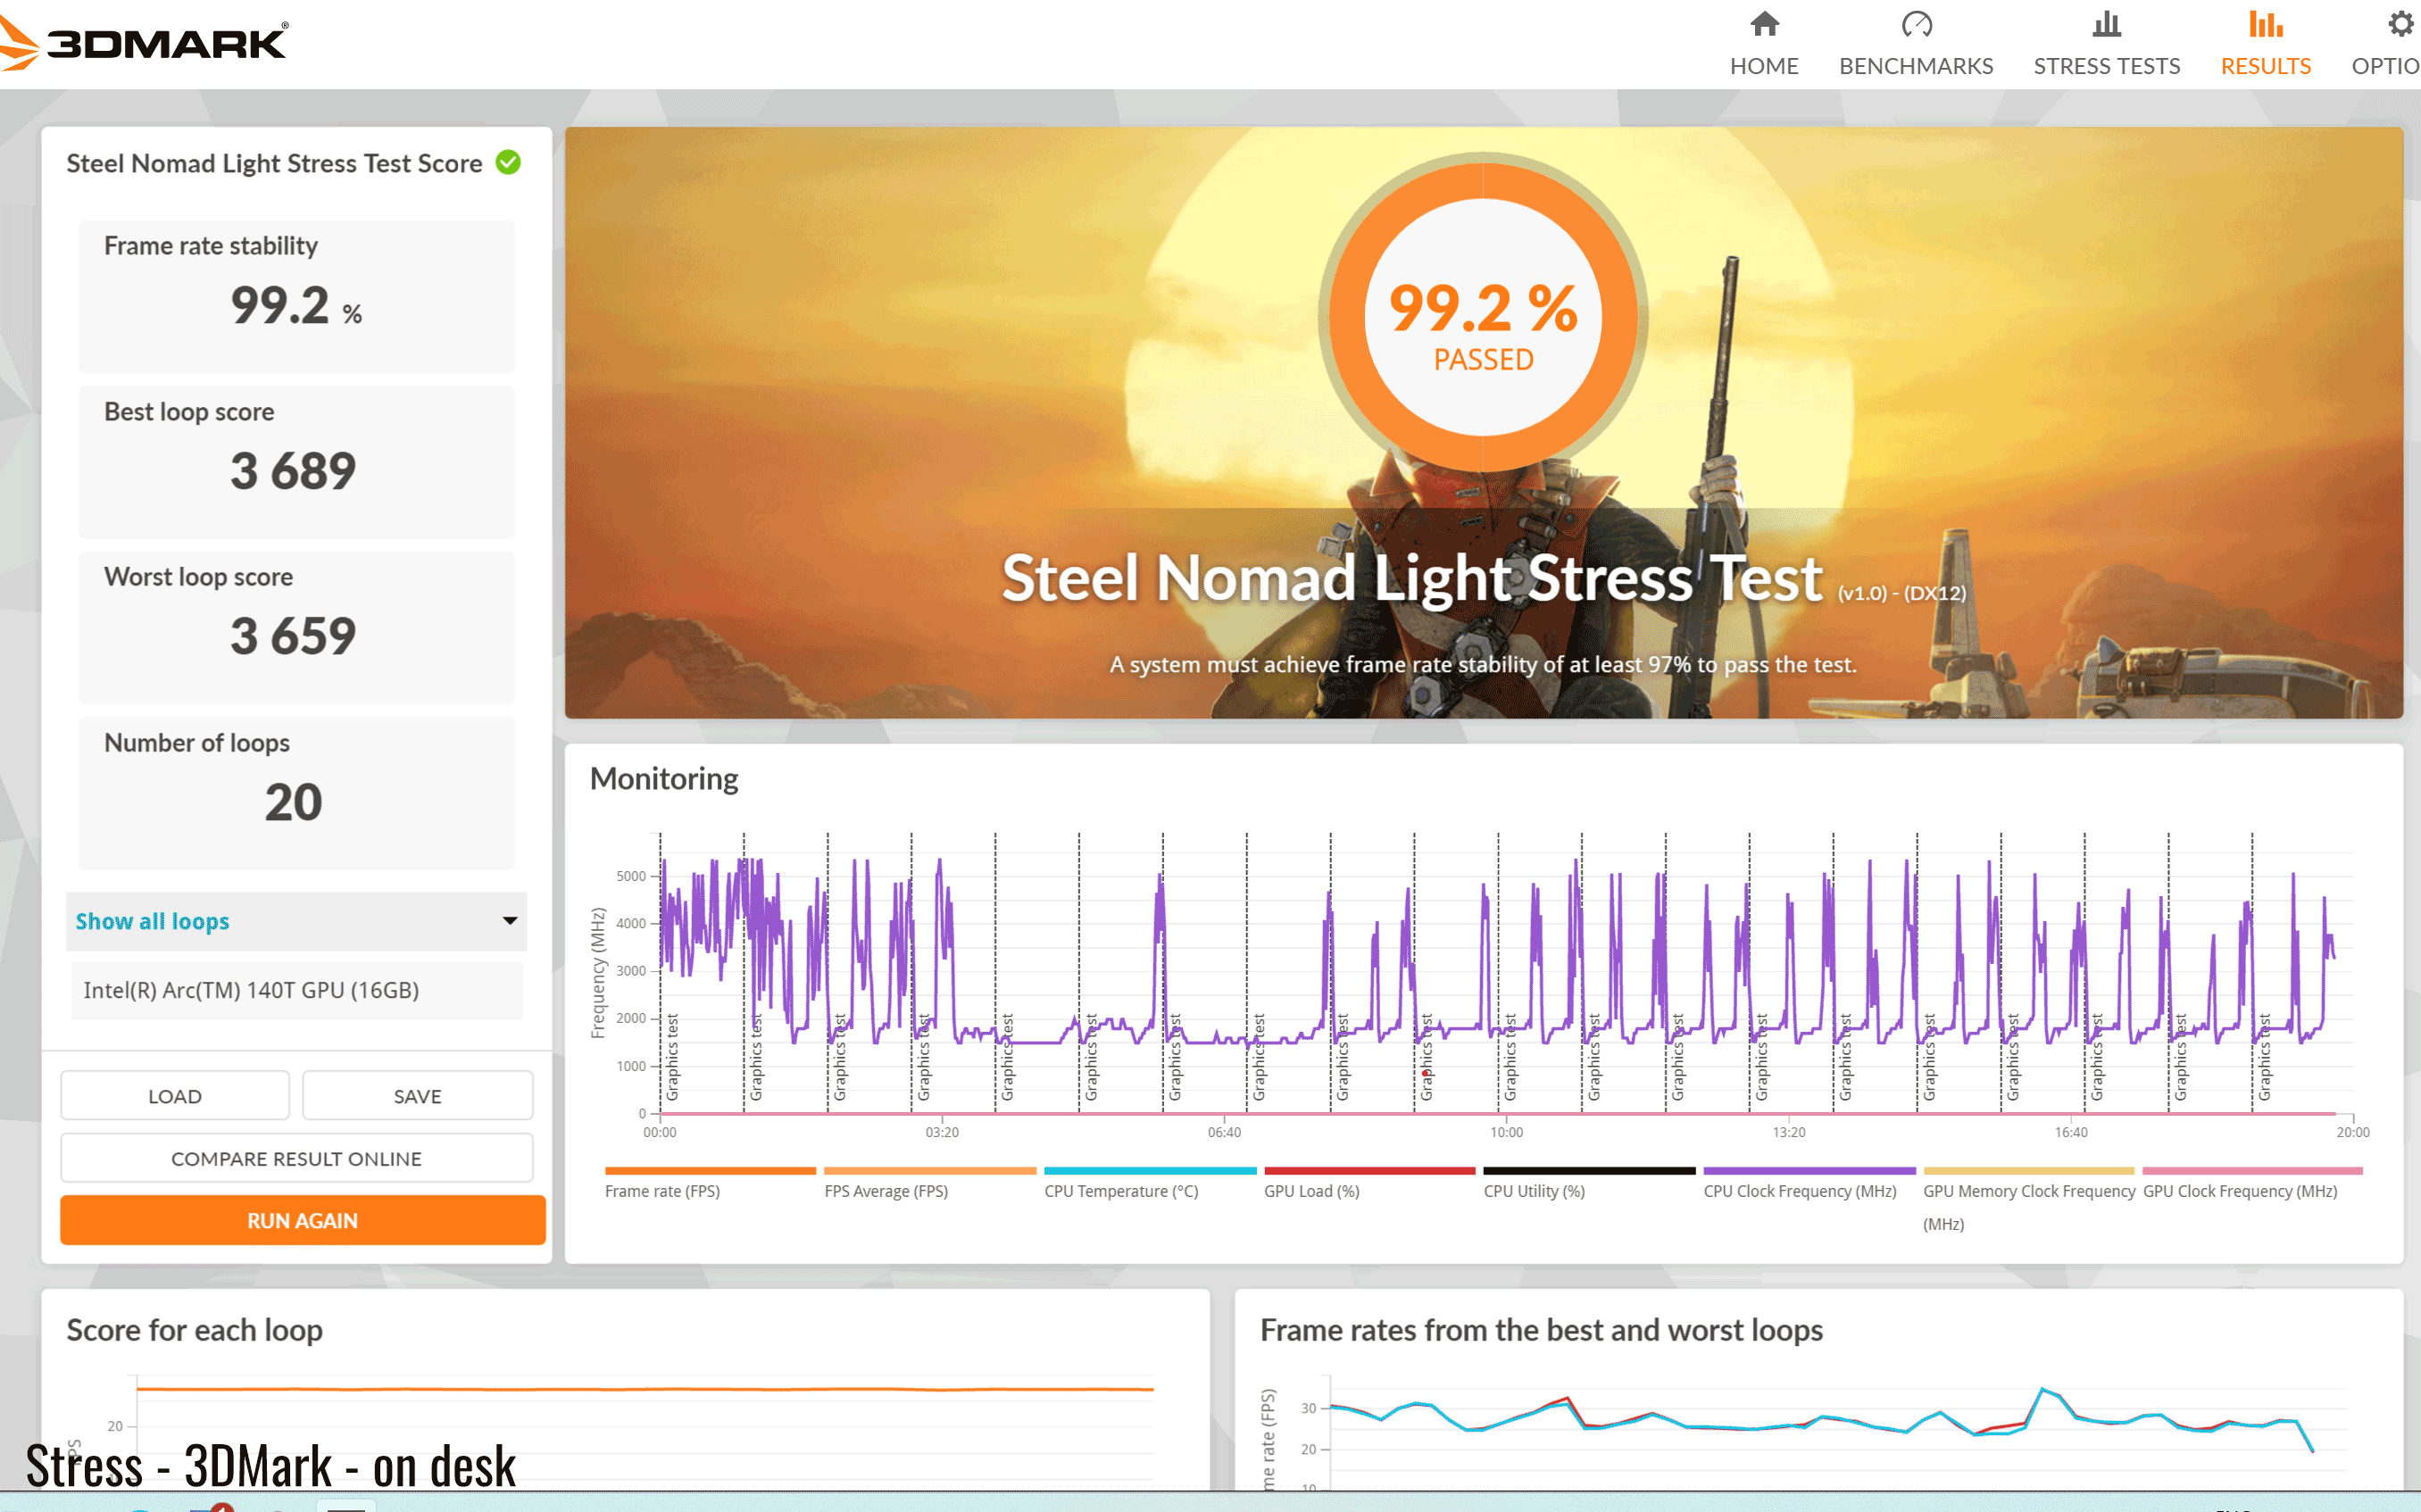Screen dimensions: 2421x1512
Task: Toggle the GPU Memory Clock Frequency legend series
Action: [x=2028, y=1199]
